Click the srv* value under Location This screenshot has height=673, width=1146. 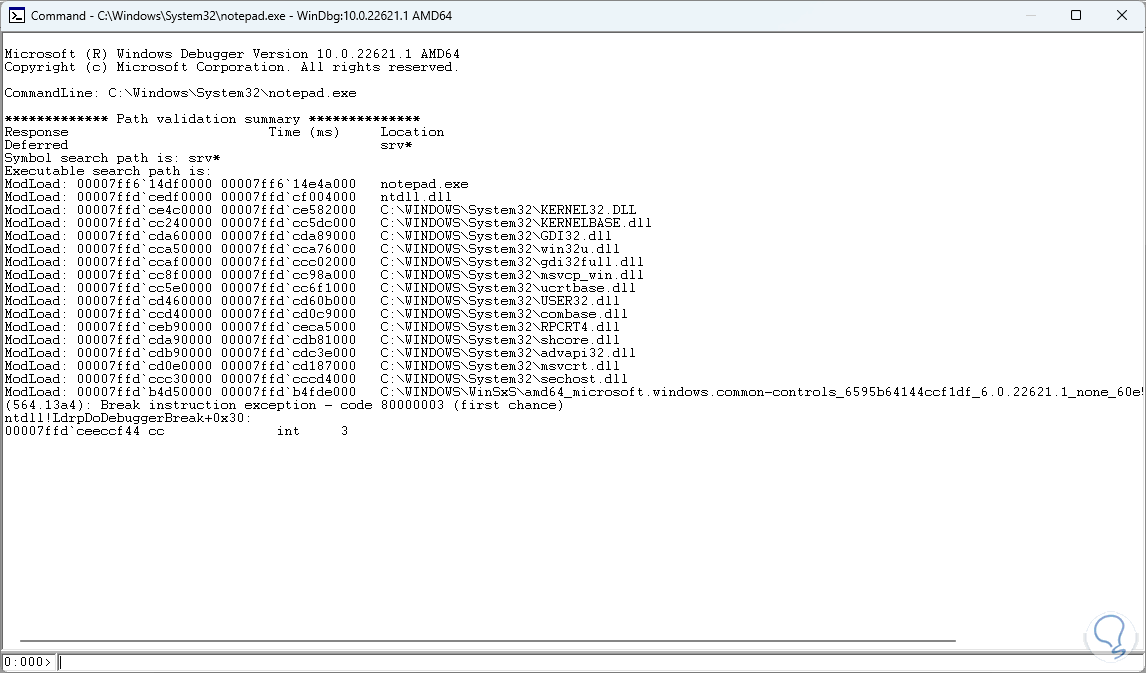[x=396, y=145]
